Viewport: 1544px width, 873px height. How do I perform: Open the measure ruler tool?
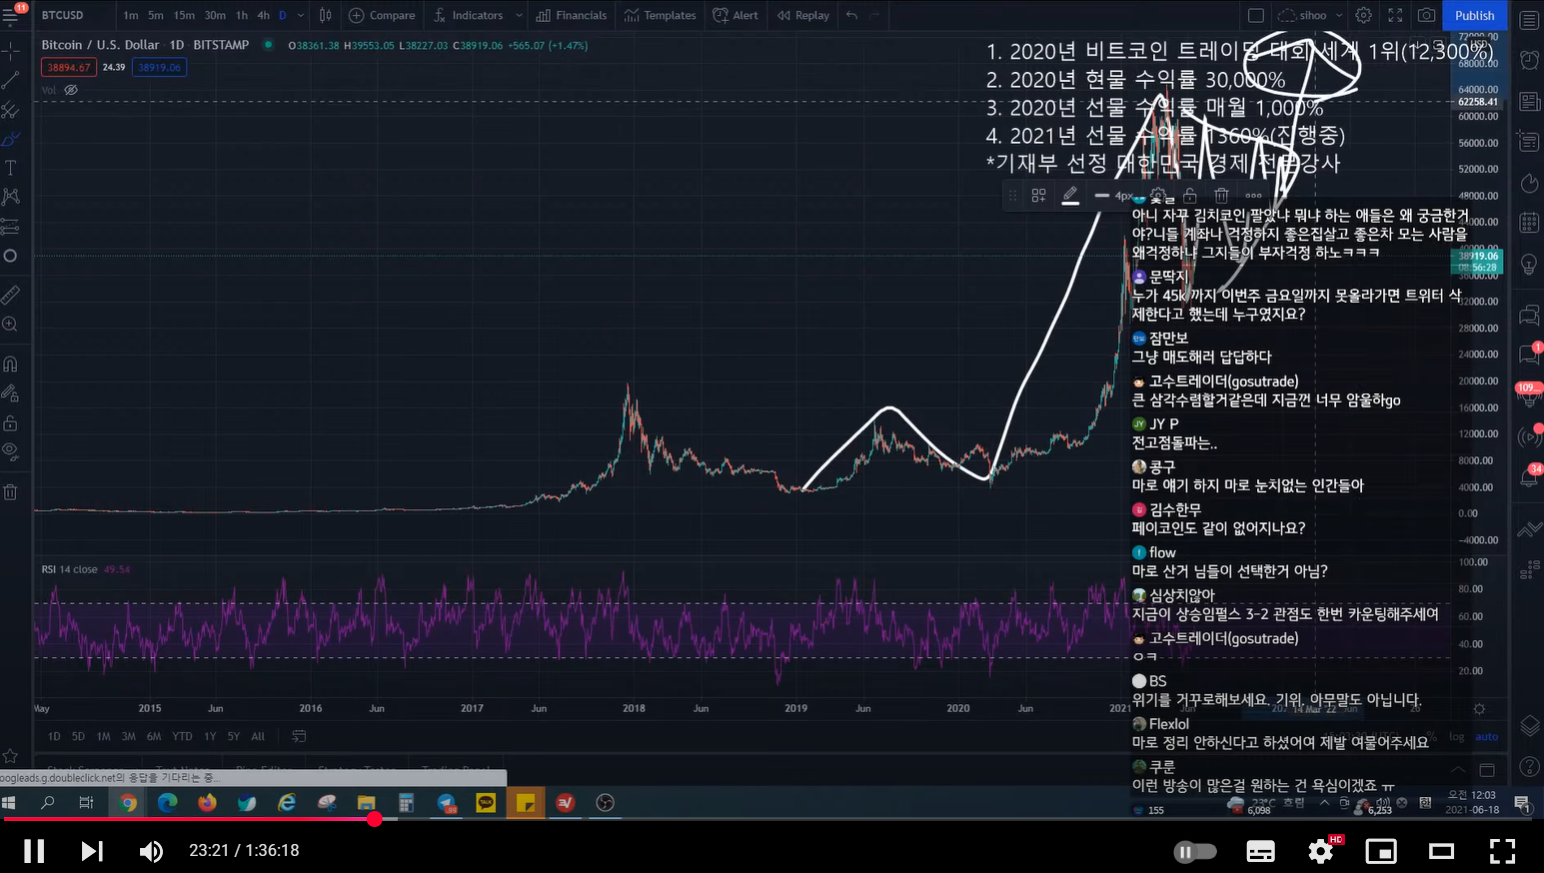pyautogui.click(x=11, y=295)
